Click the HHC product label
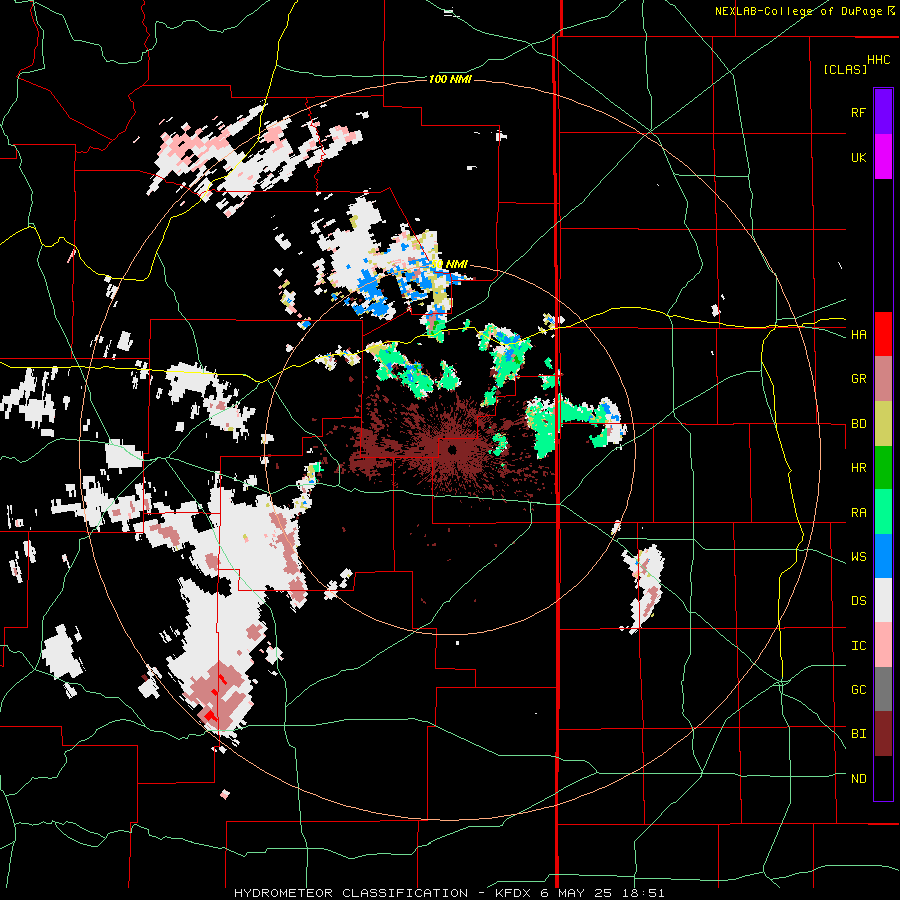 879,60
